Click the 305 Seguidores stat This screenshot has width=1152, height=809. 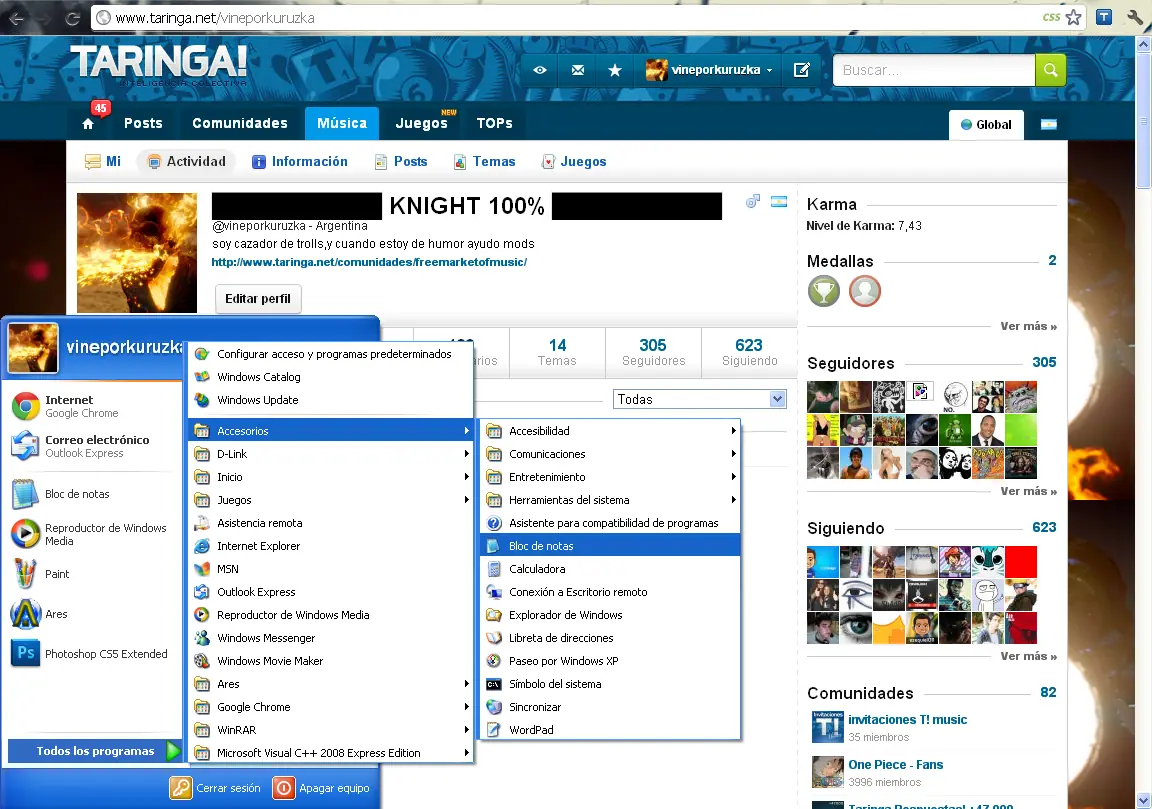pos(653,352)
